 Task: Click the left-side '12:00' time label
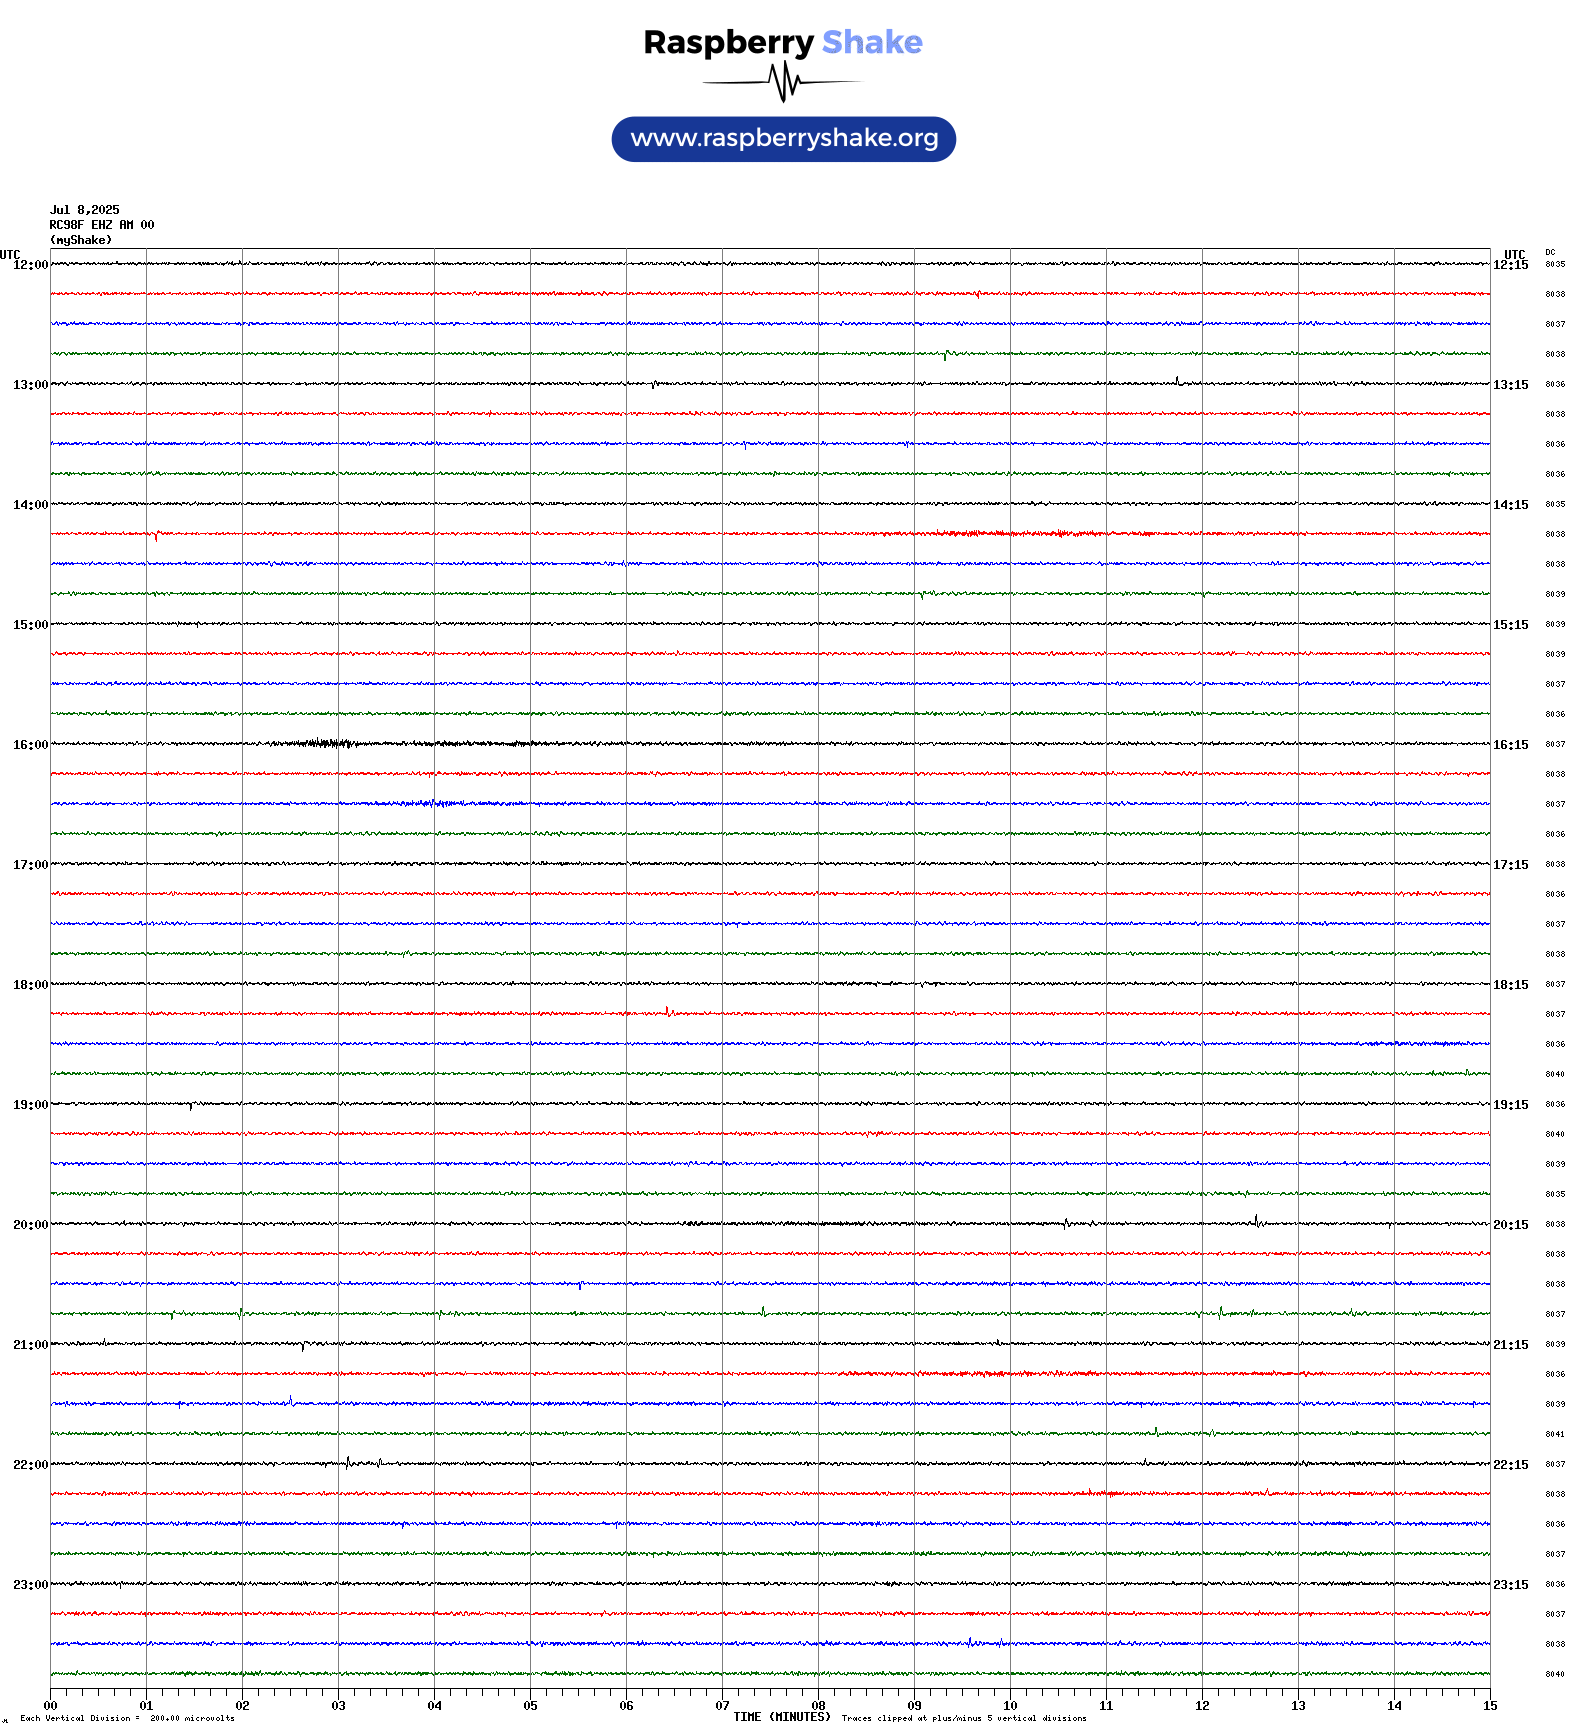[x=30, y=265]
